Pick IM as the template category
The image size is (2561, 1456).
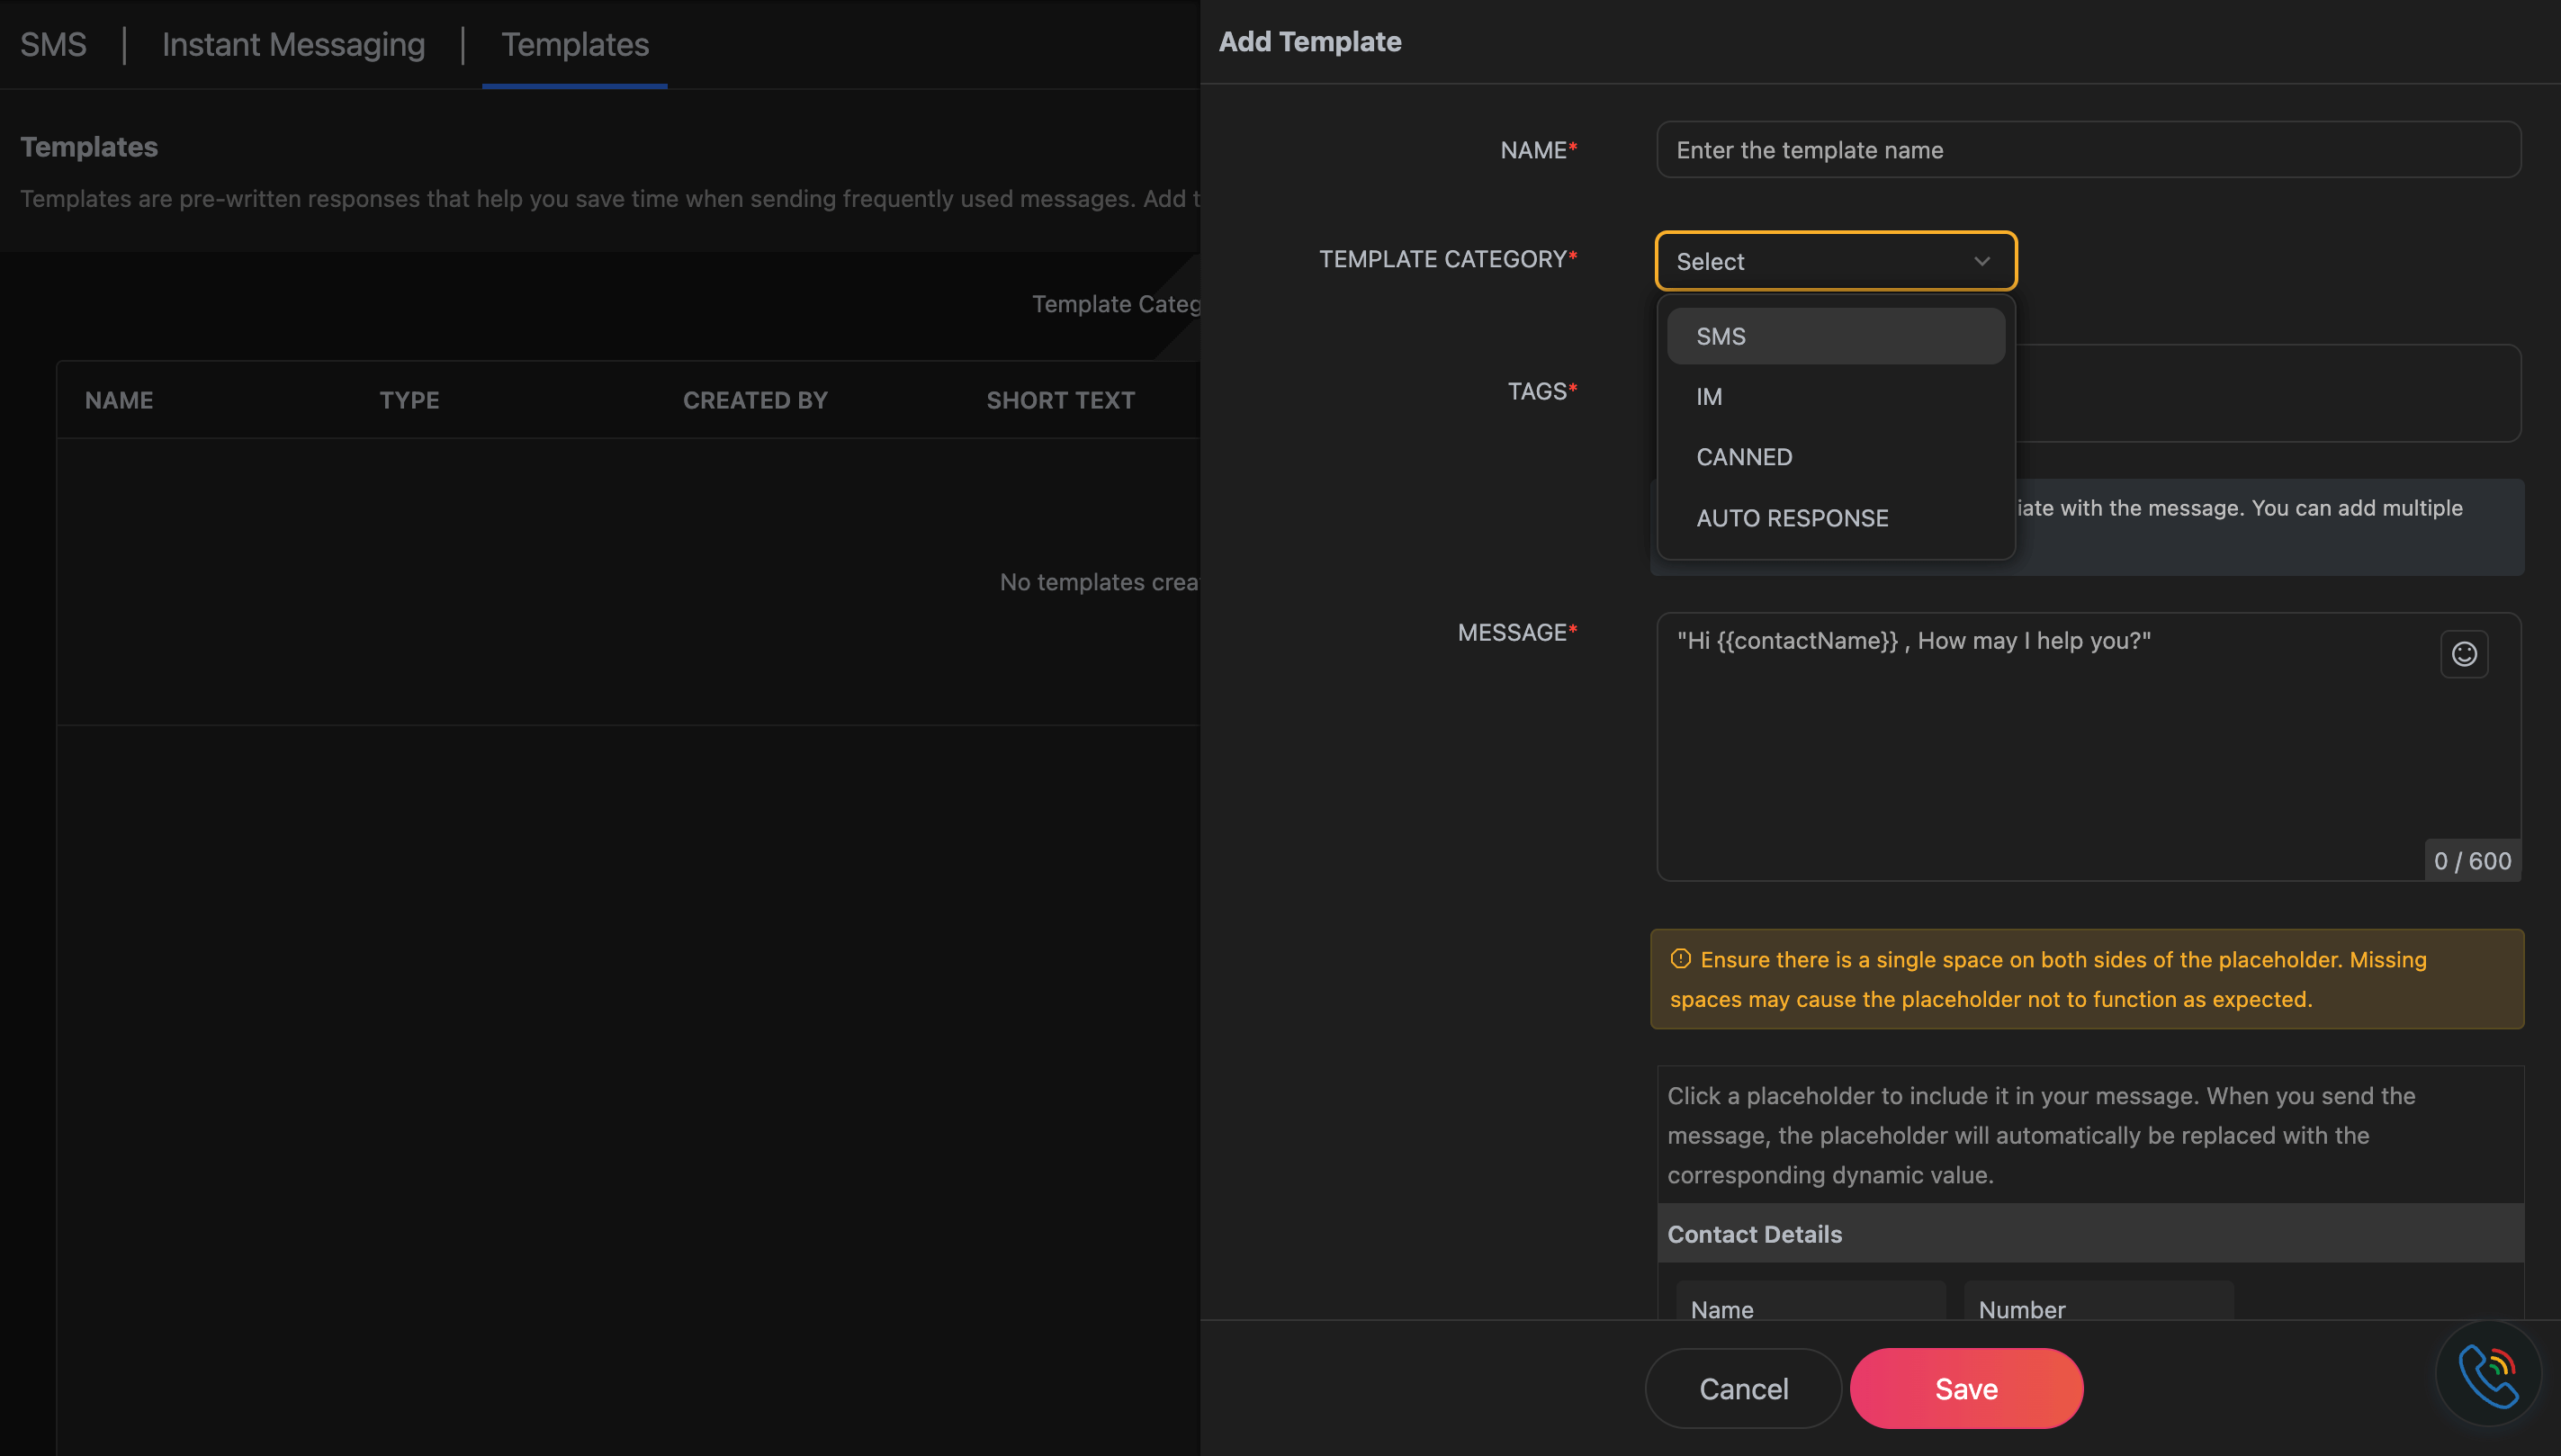(x=1710, y=396)
